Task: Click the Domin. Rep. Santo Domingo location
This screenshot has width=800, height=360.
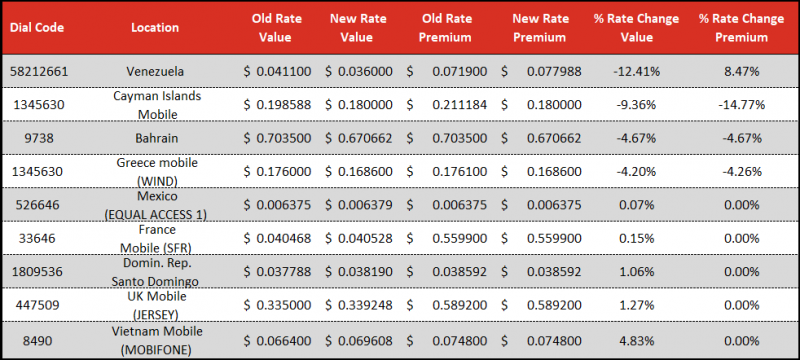Action: click(x=155, y=272)
